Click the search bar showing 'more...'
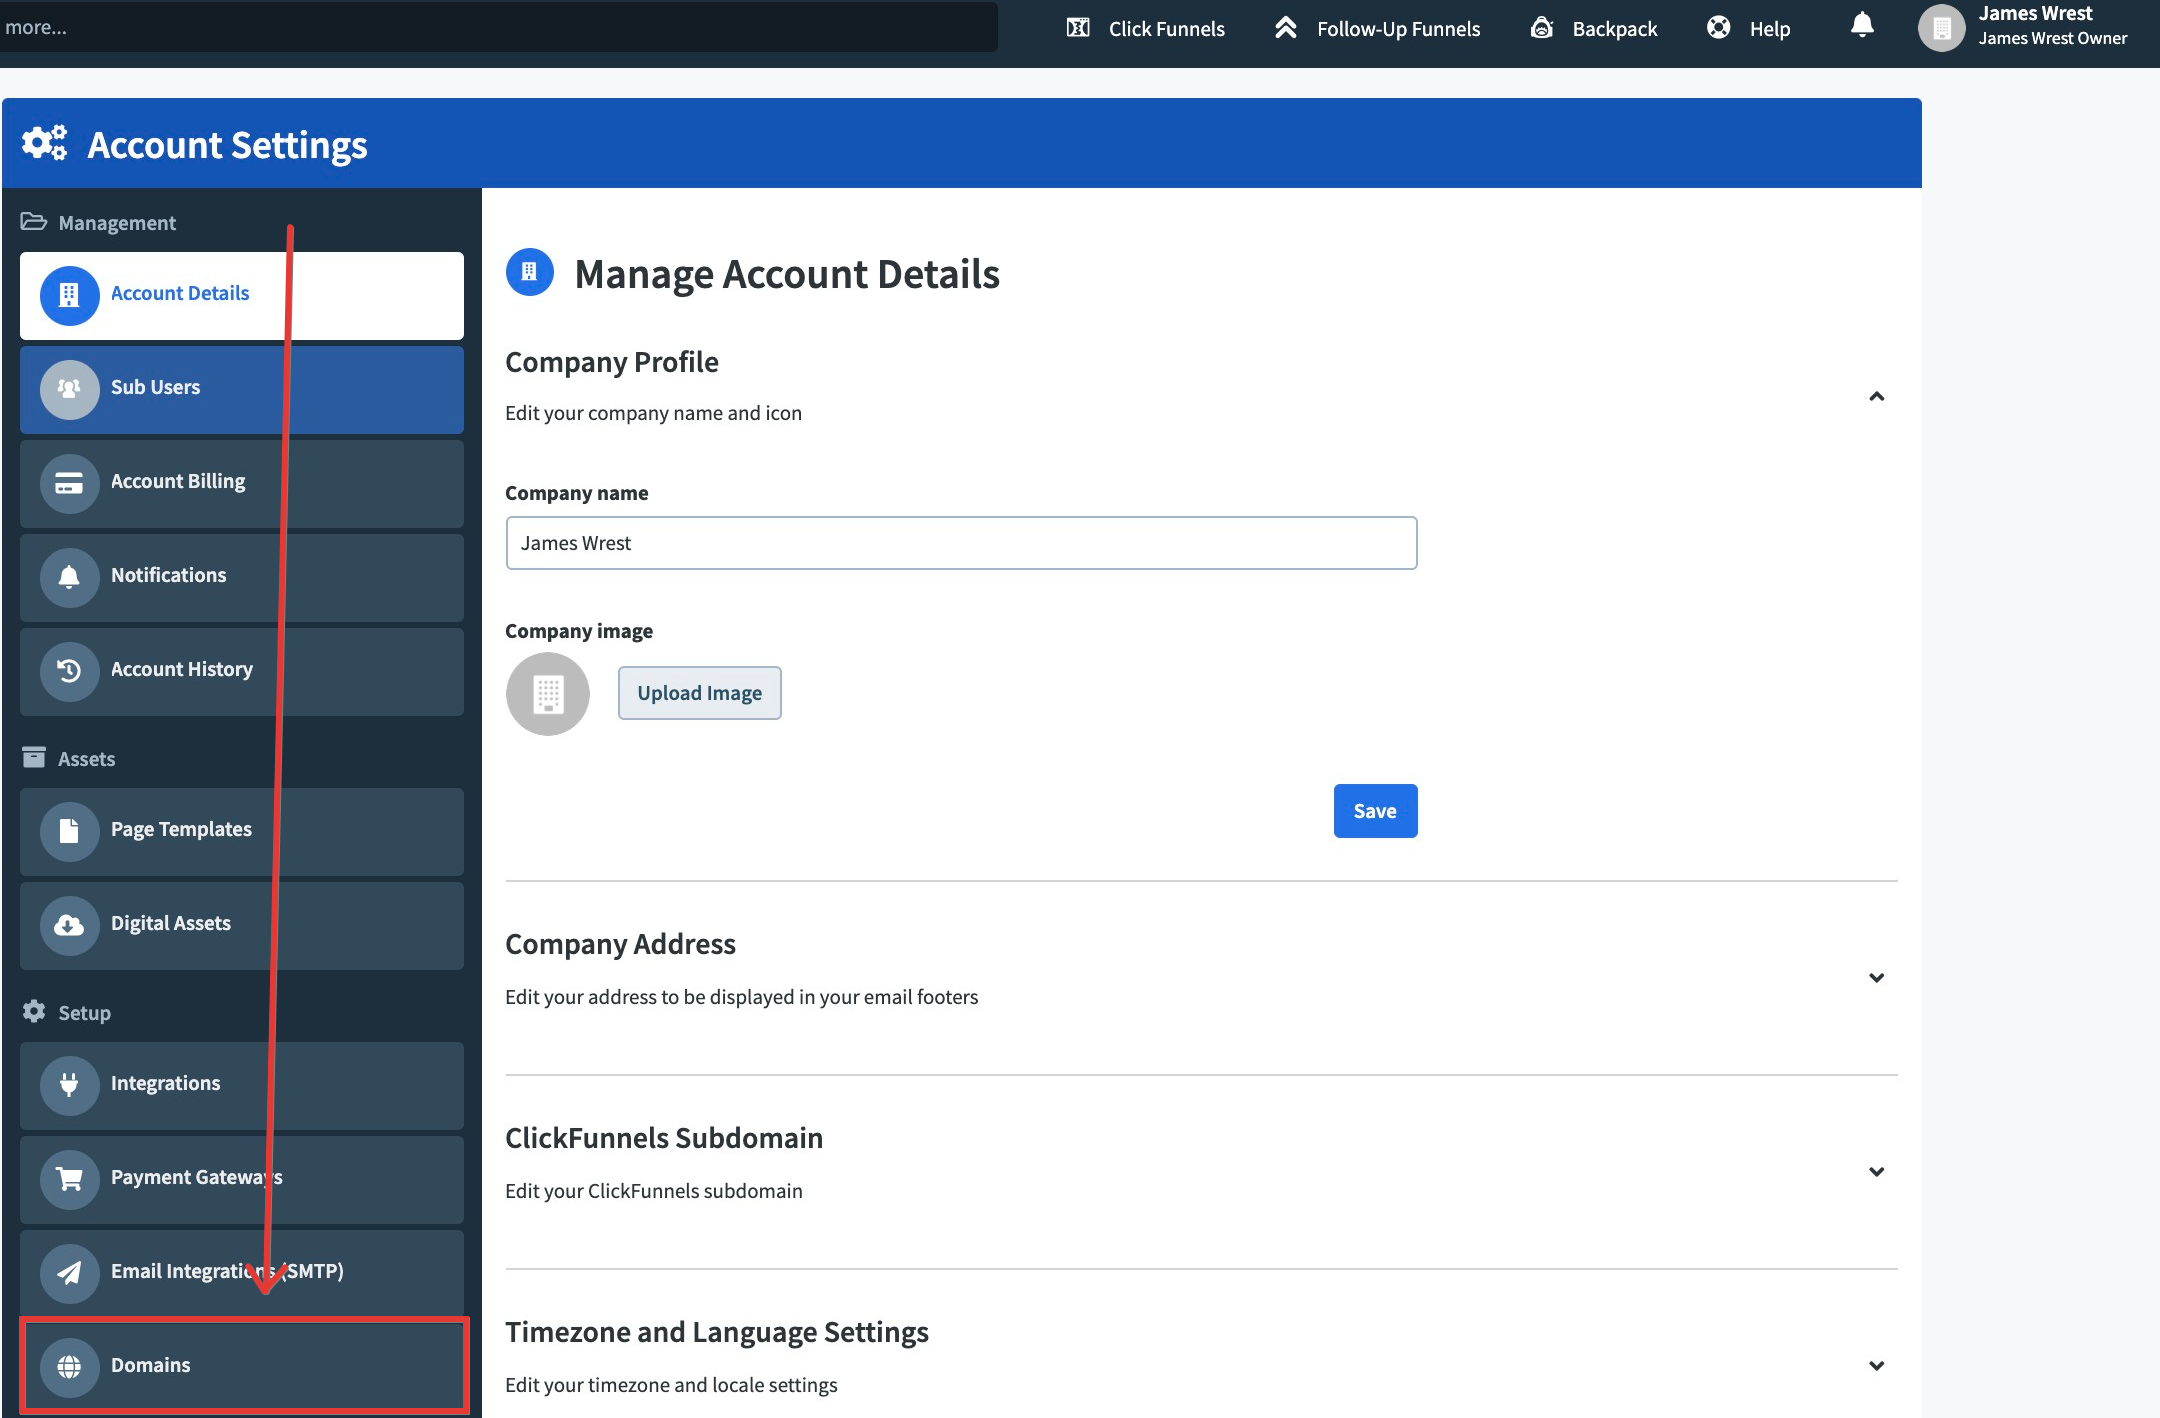 (498, 27)
